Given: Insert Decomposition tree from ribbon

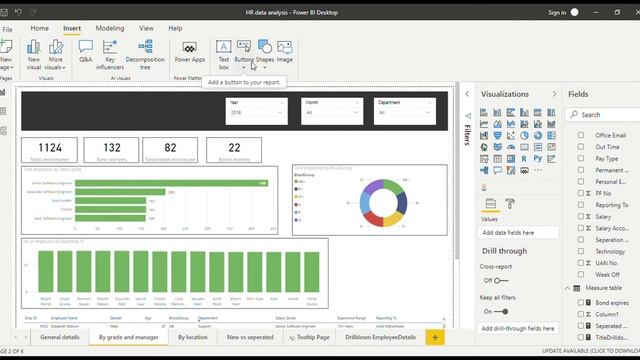Looking at the screenshot, I should [145, 55].
